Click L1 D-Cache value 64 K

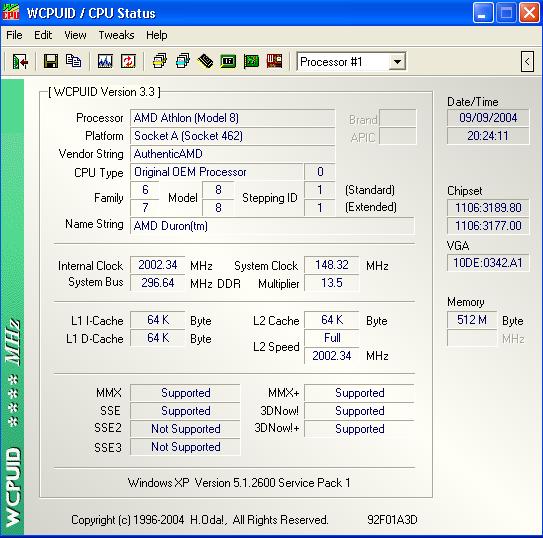158,338
